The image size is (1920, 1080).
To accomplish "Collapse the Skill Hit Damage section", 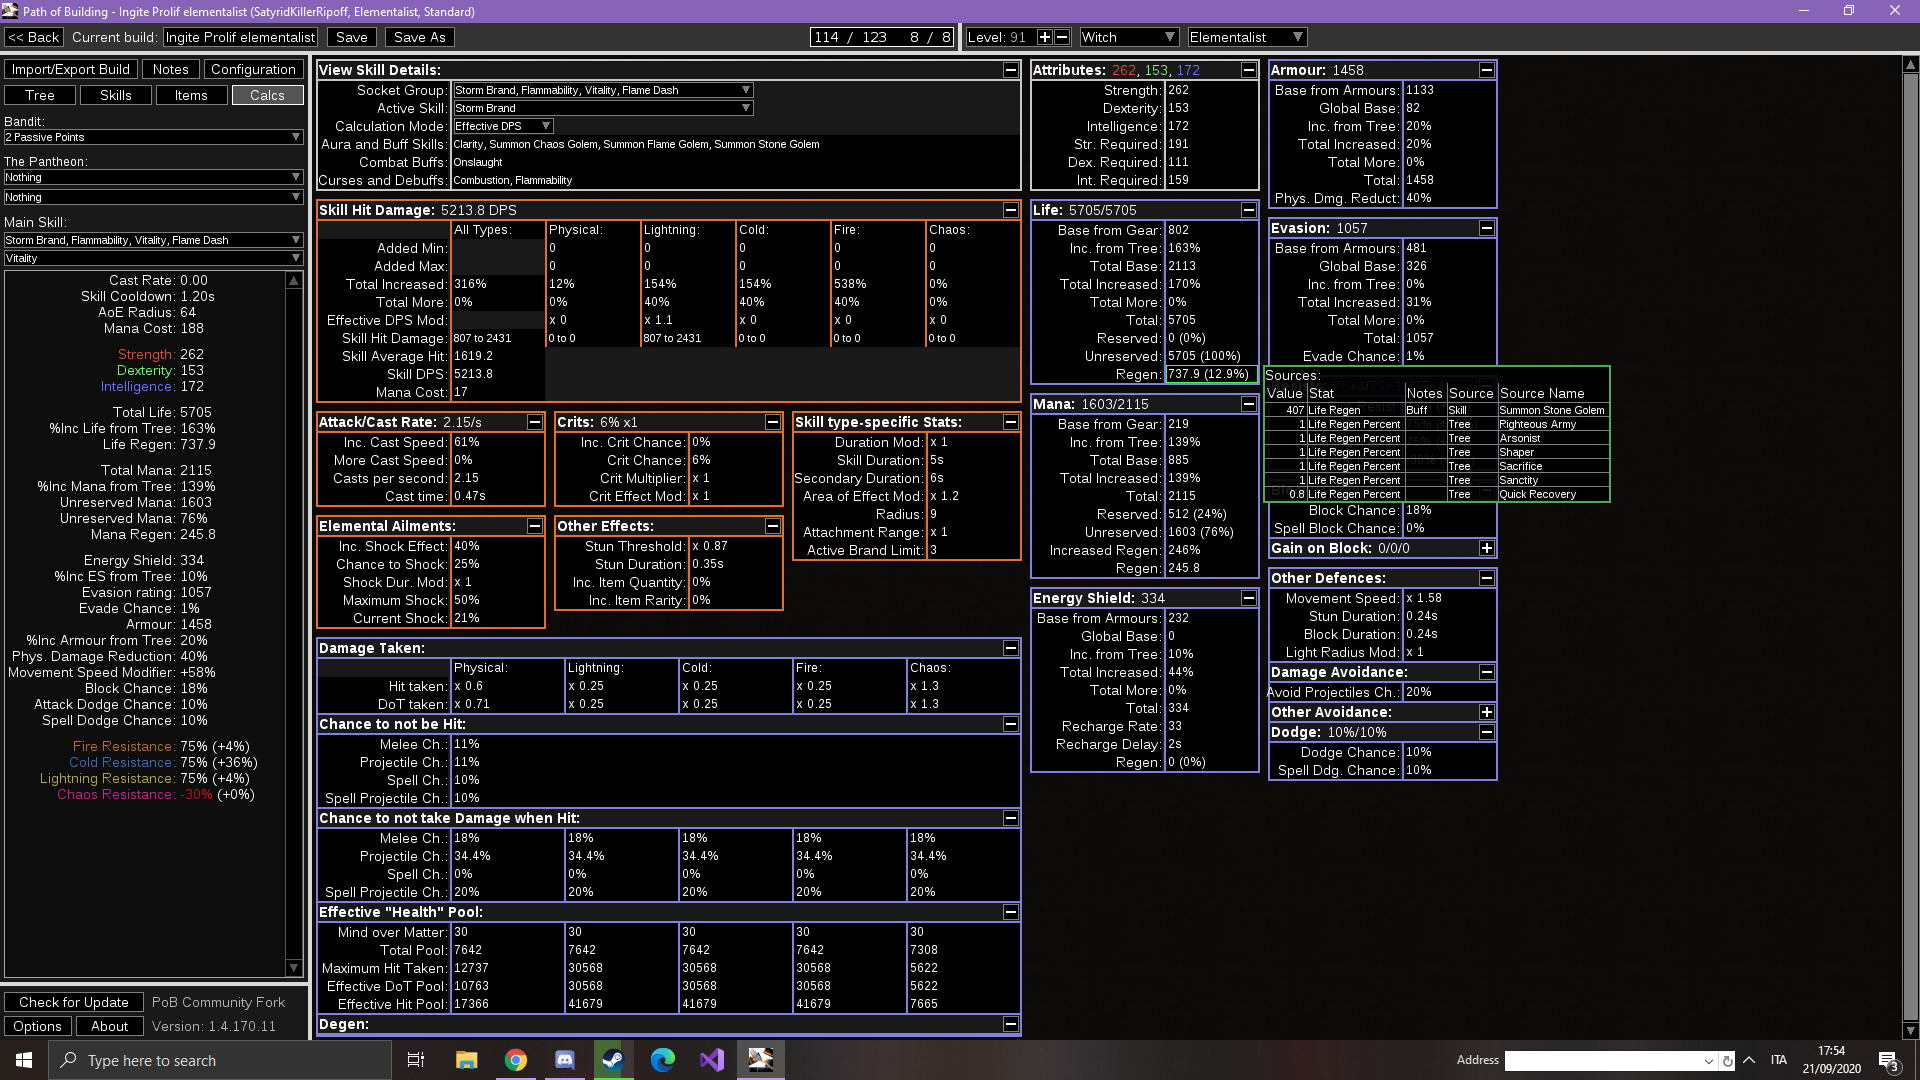I will 1011,210.
